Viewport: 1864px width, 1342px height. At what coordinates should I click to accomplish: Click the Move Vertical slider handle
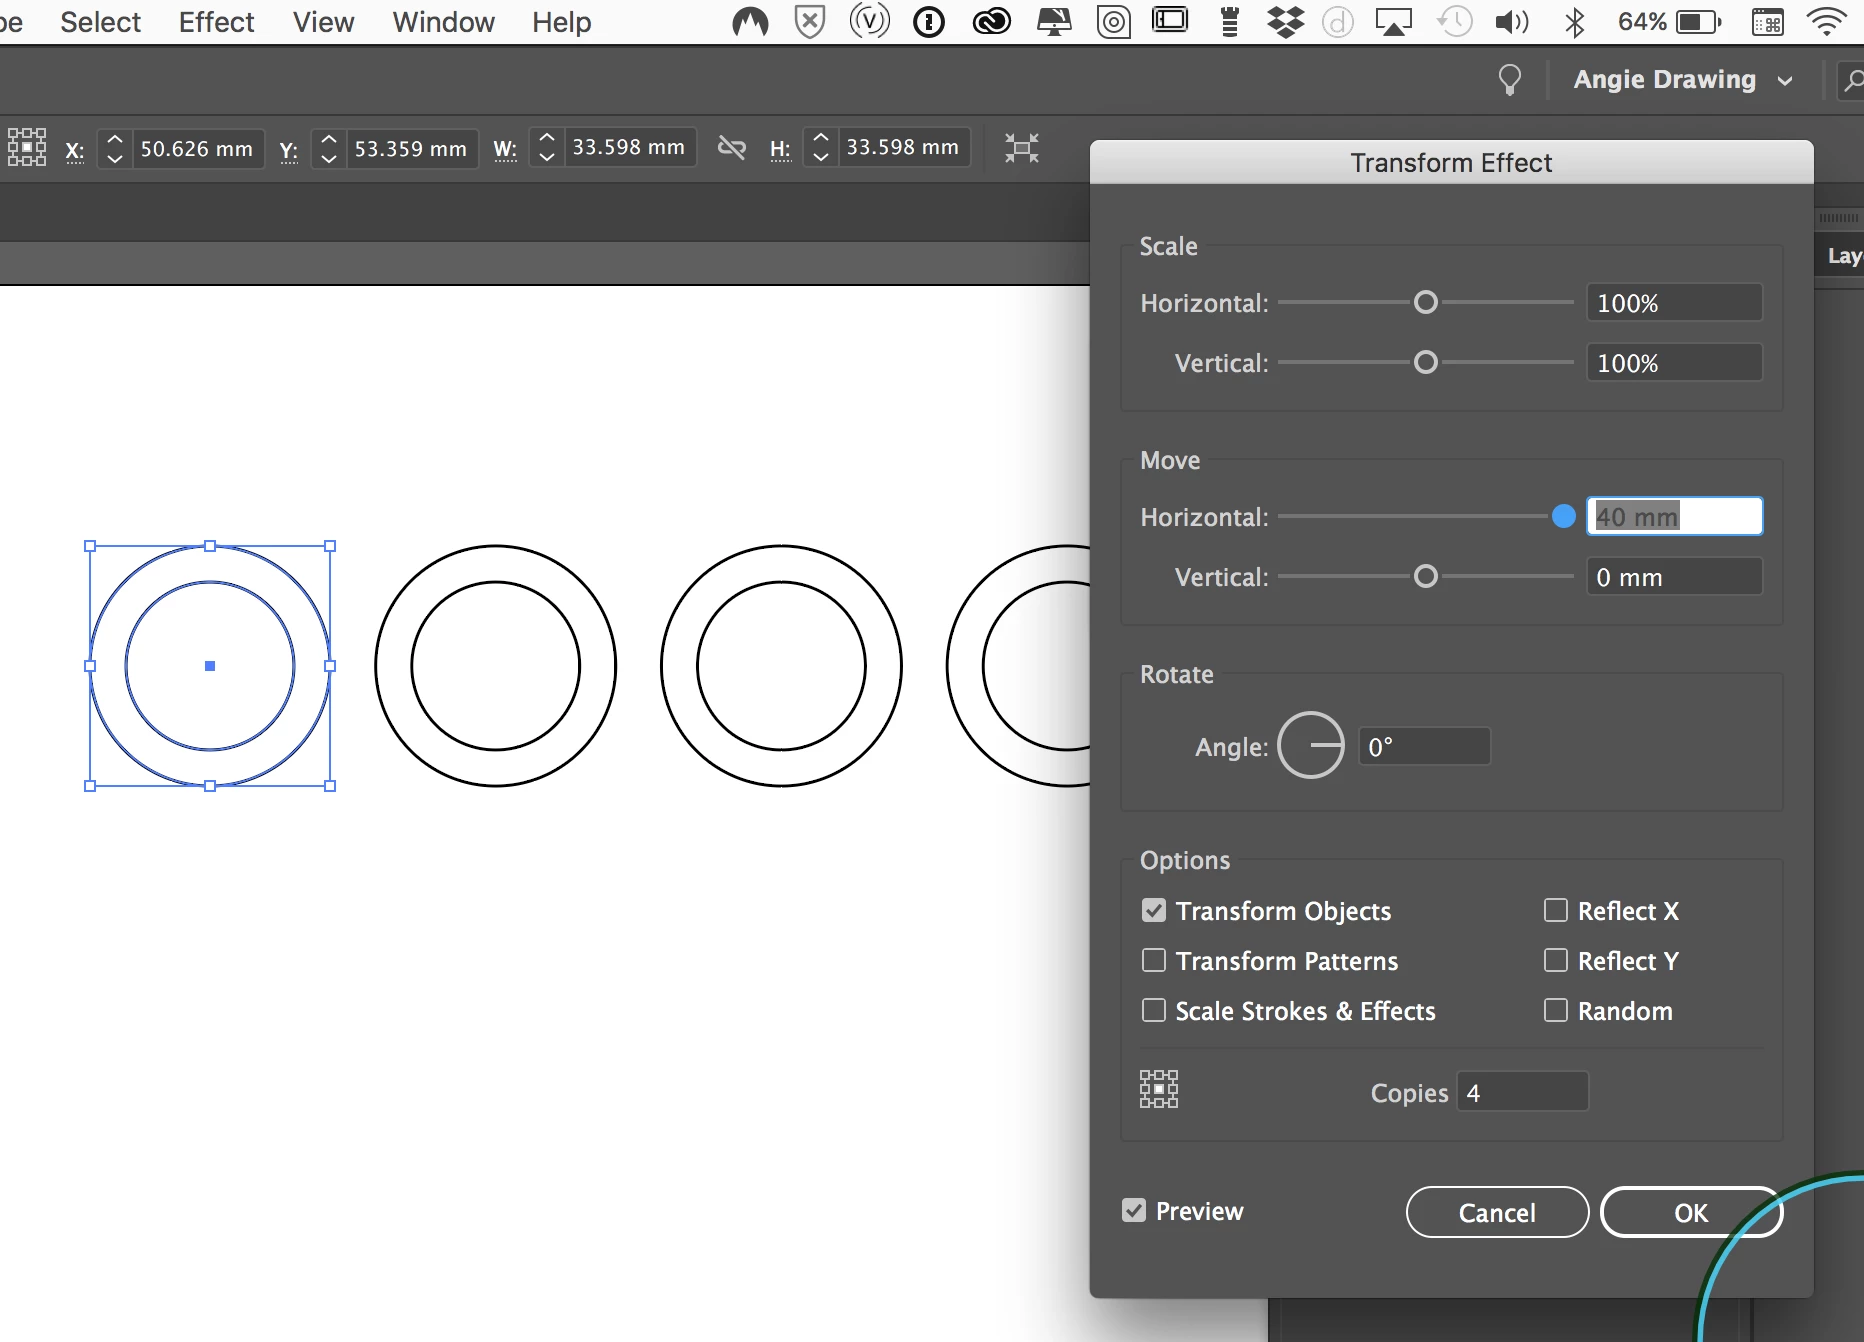[1426, 576]
